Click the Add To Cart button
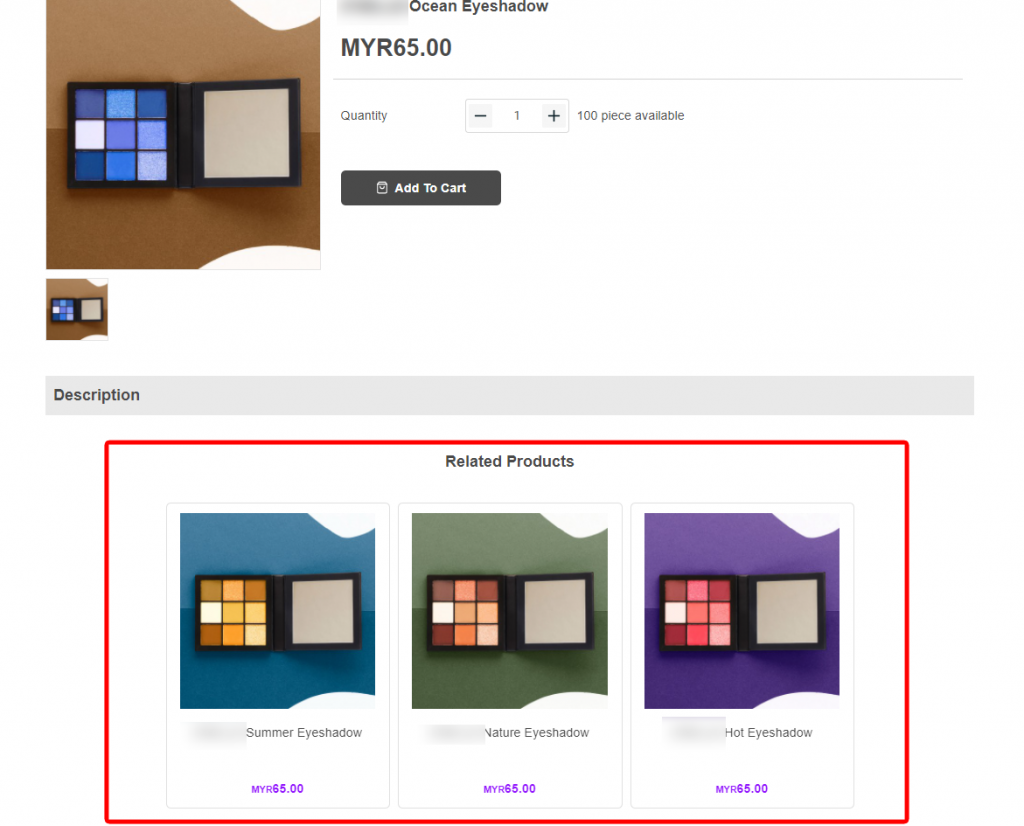 [421, 188]
